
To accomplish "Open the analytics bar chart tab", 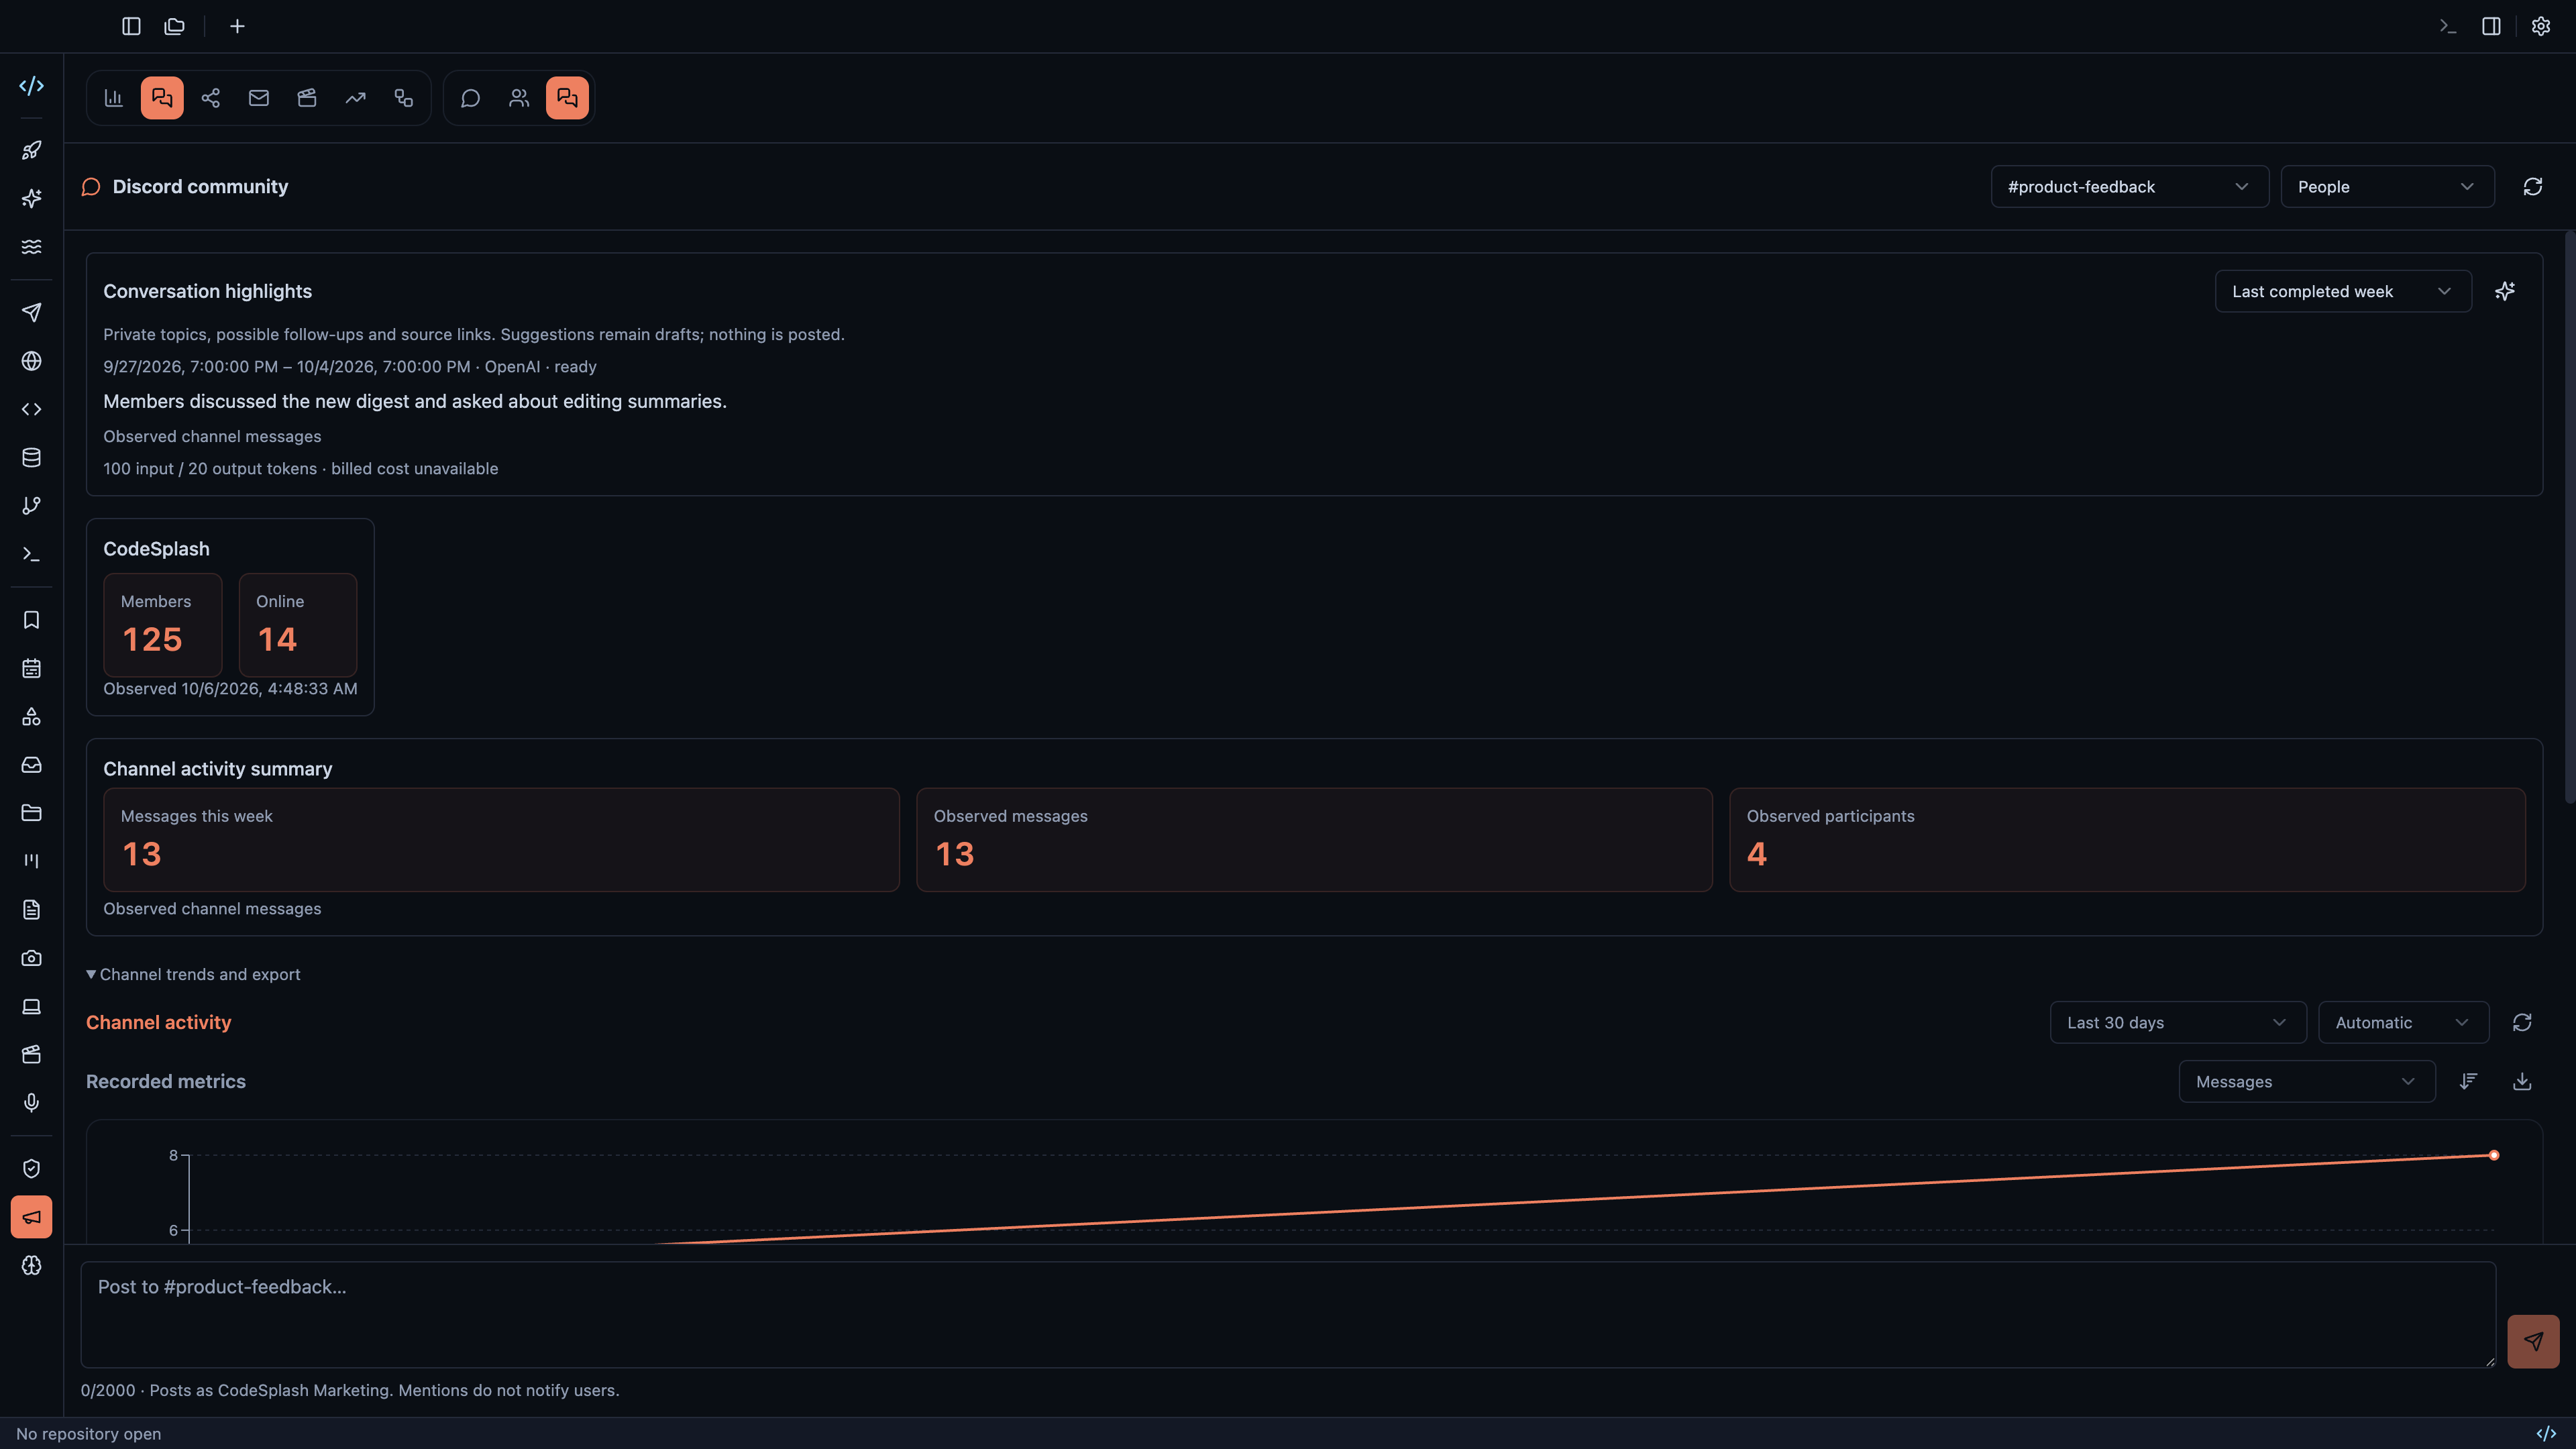I will click(x=114, y=98).
